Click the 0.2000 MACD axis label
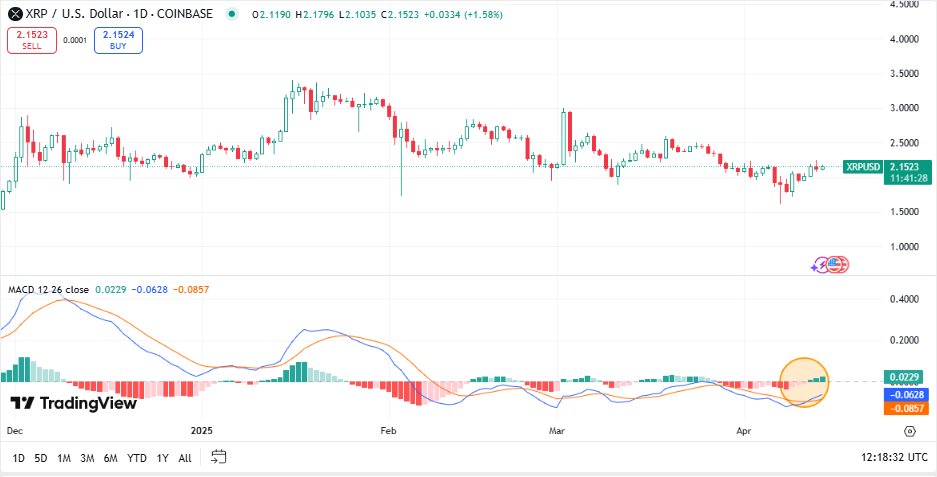 904,340
